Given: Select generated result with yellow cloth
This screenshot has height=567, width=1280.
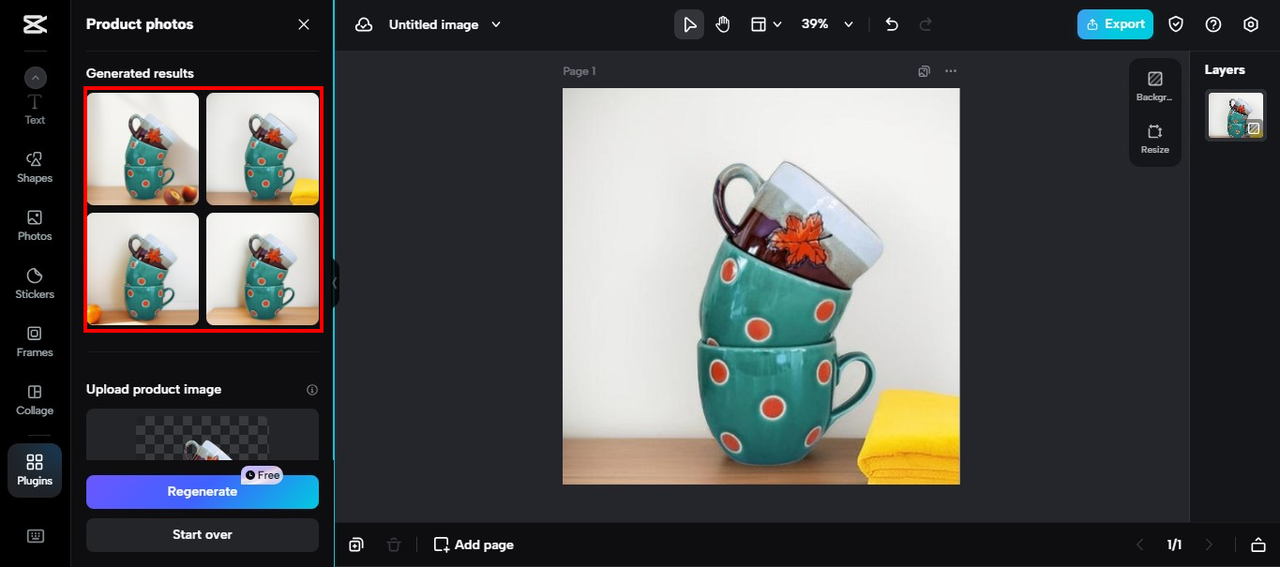Looking at the screenshot, I should (x=262, y=149).
